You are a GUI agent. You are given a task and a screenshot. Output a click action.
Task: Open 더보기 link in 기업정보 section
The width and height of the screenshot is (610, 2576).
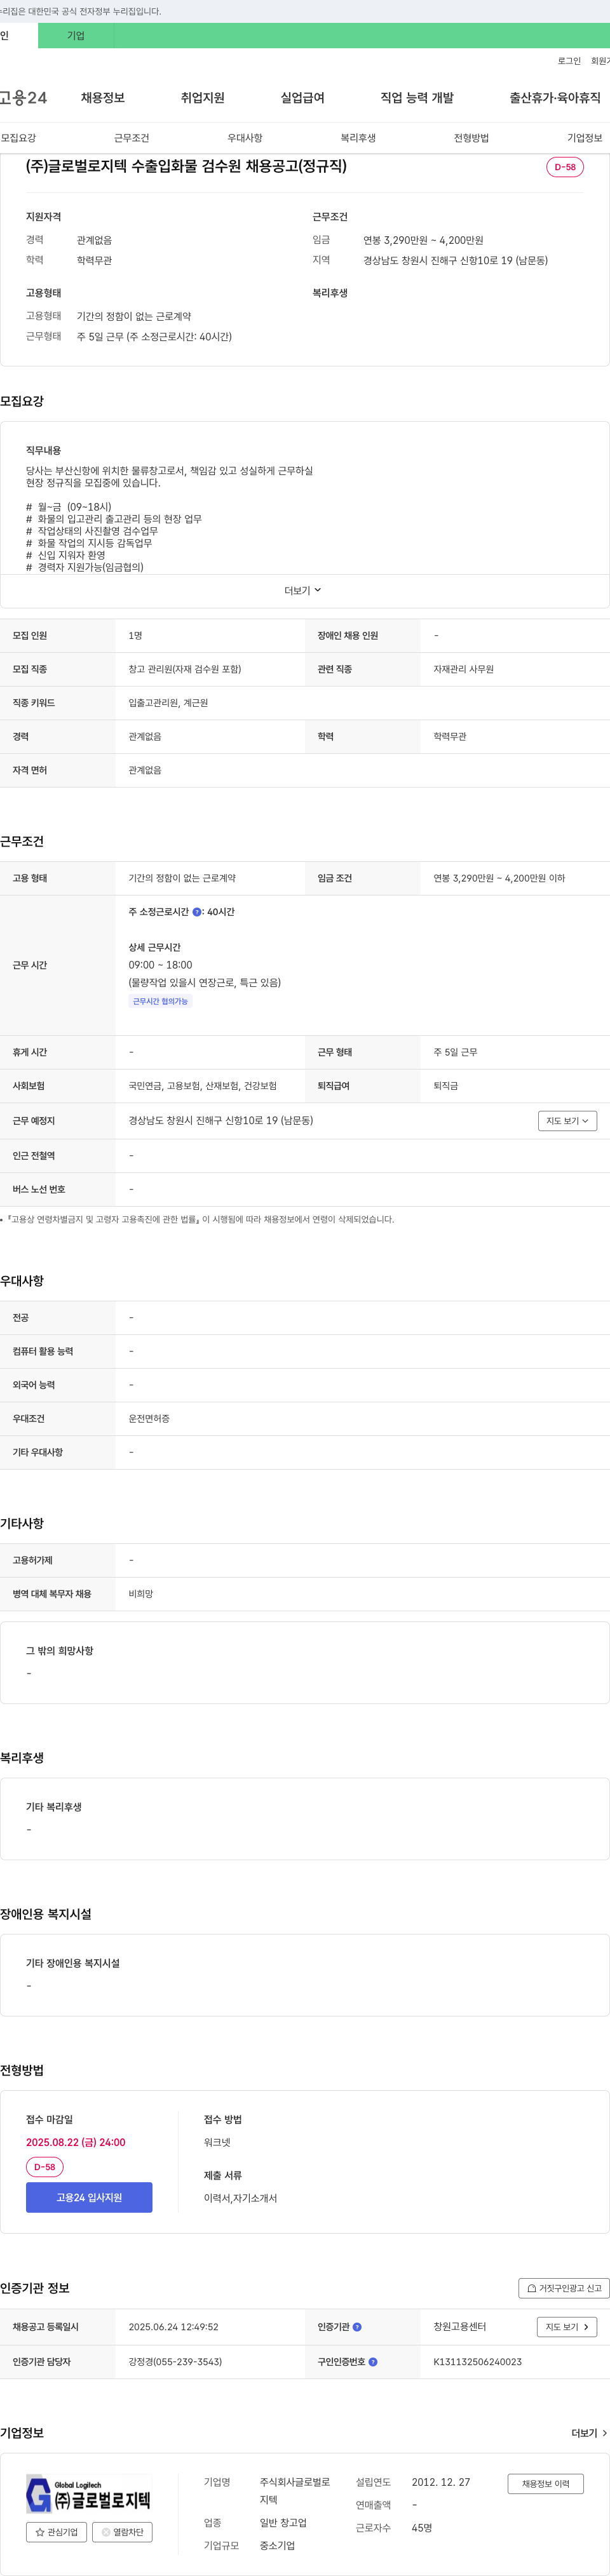pos(589,2433)
